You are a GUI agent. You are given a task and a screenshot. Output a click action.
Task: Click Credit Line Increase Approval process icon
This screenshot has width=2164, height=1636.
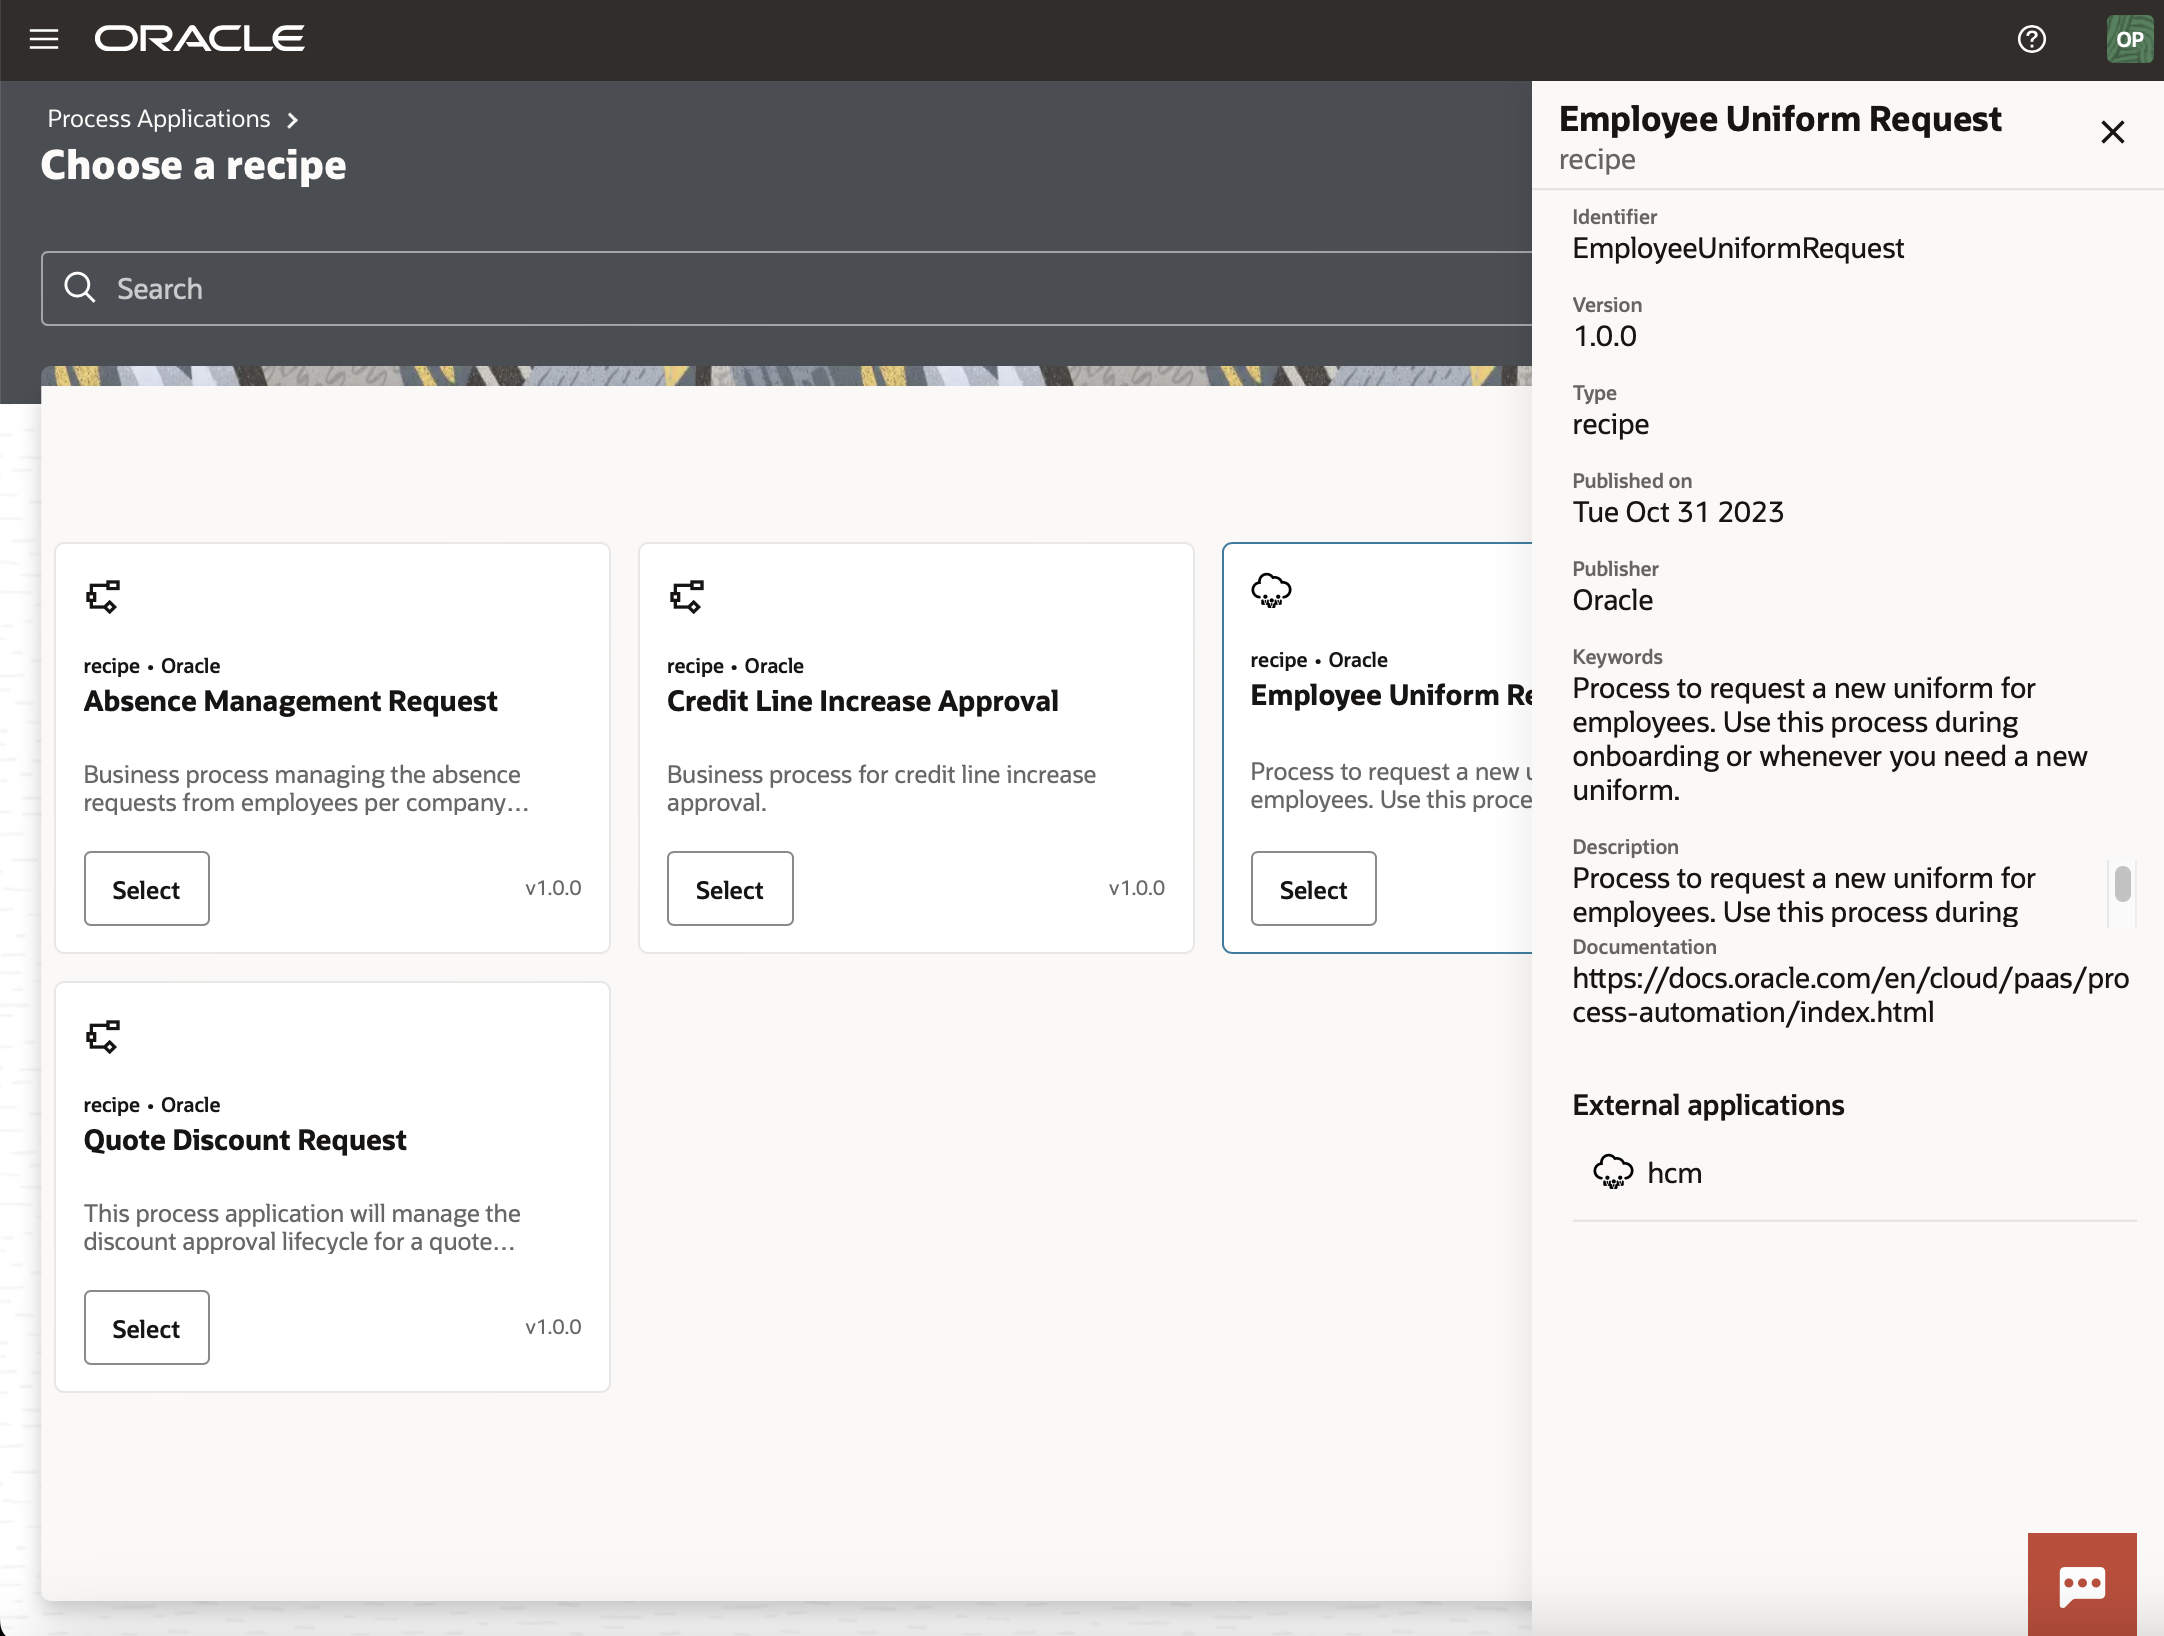tap(686, 596)
